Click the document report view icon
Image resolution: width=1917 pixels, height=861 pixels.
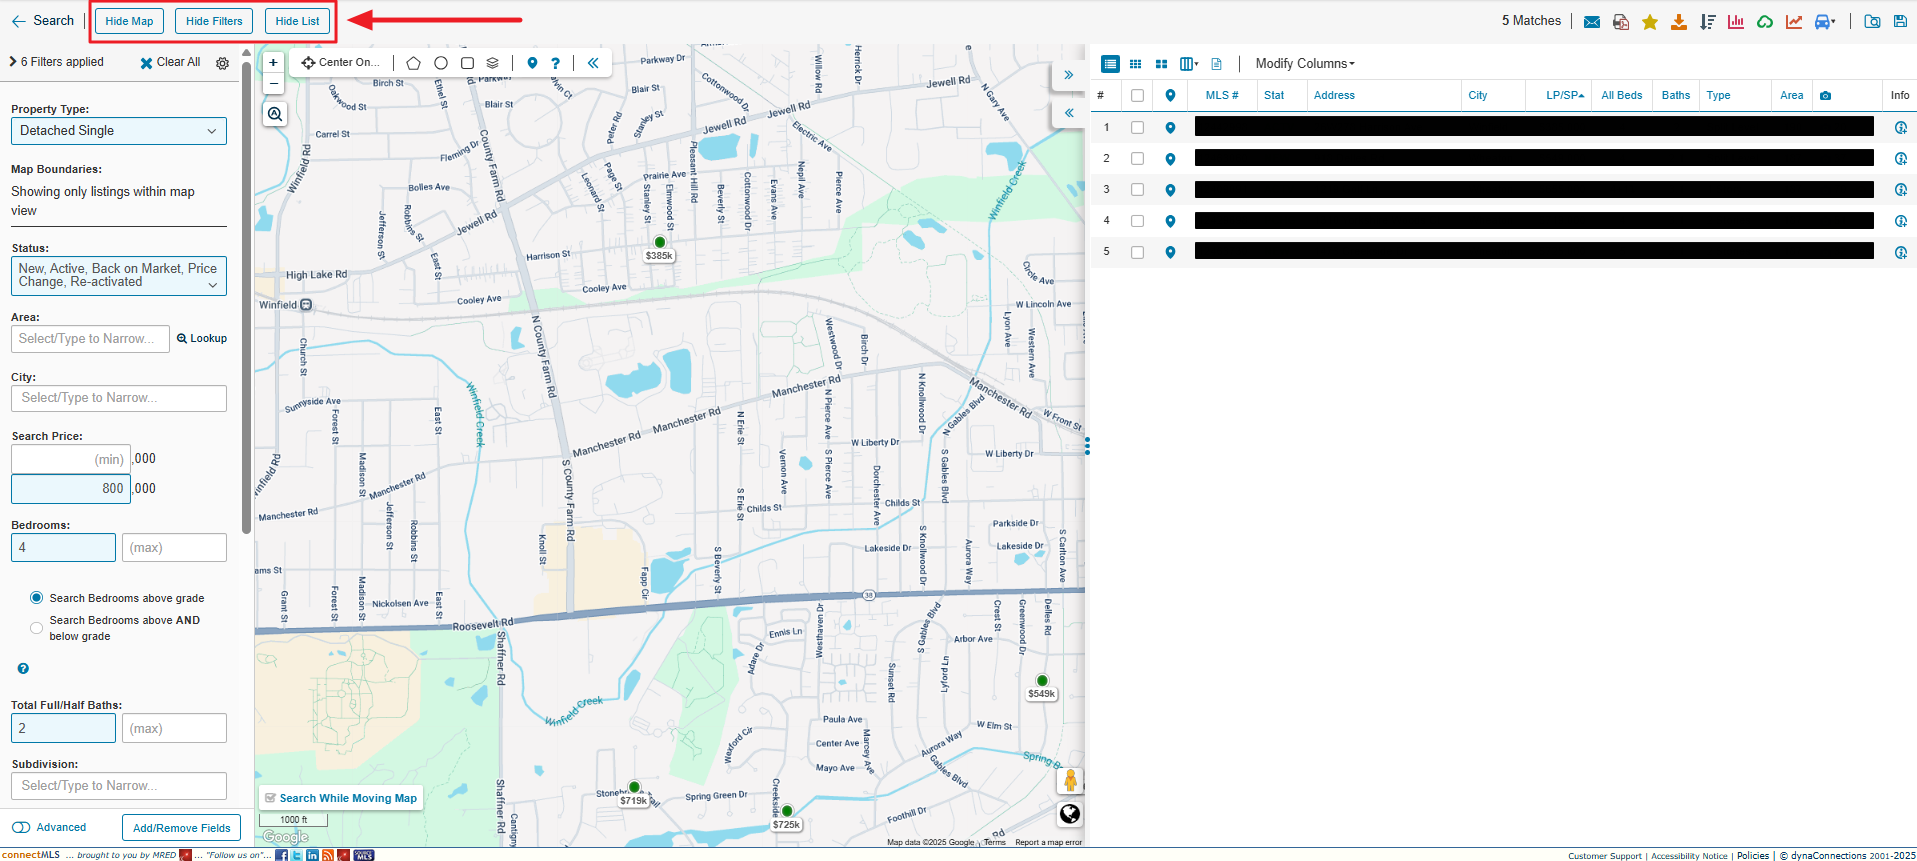coord(1217,64)
